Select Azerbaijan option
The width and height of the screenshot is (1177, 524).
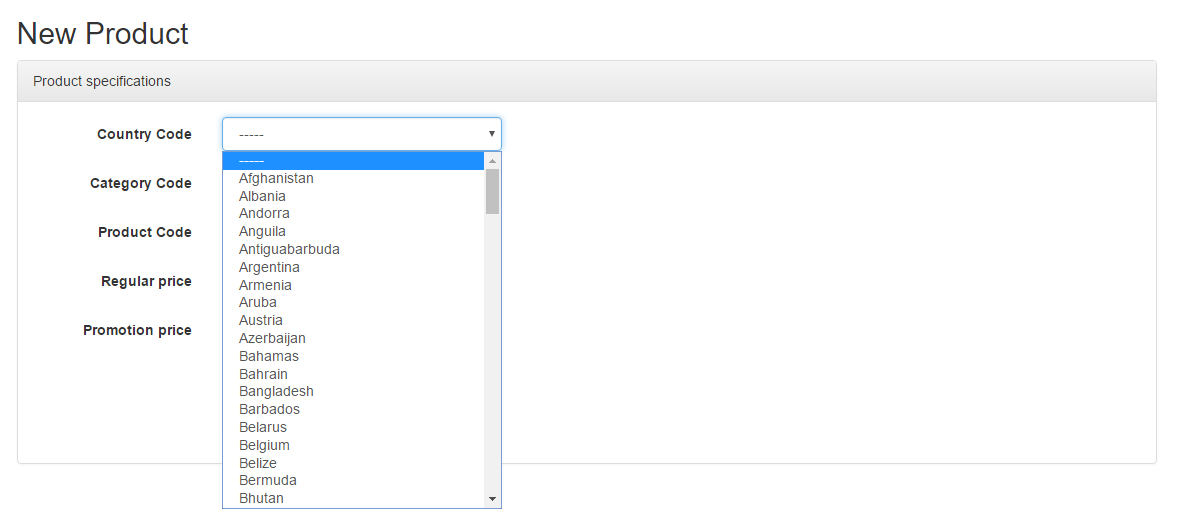[x=354, y=339]
